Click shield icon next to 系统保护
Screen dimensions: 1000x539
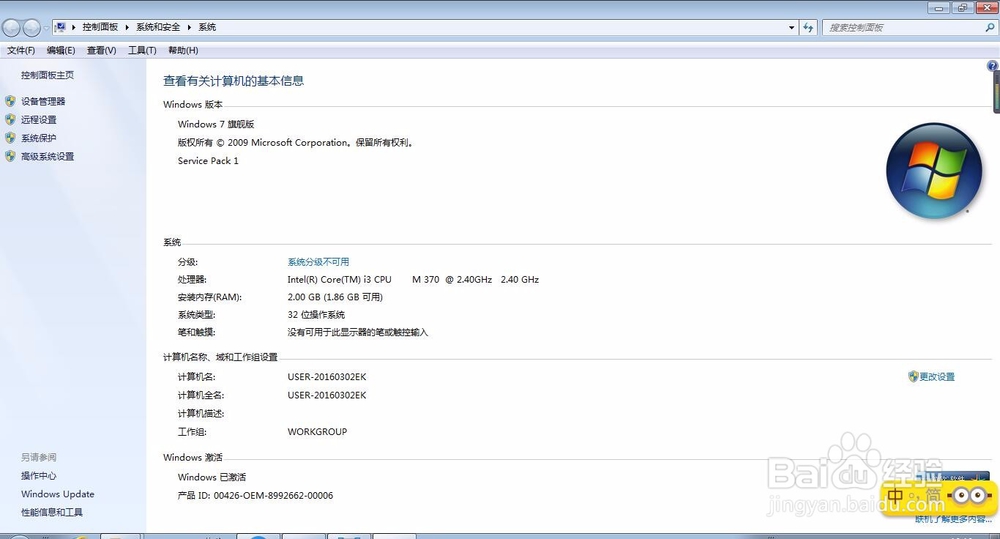coord(10,138)
